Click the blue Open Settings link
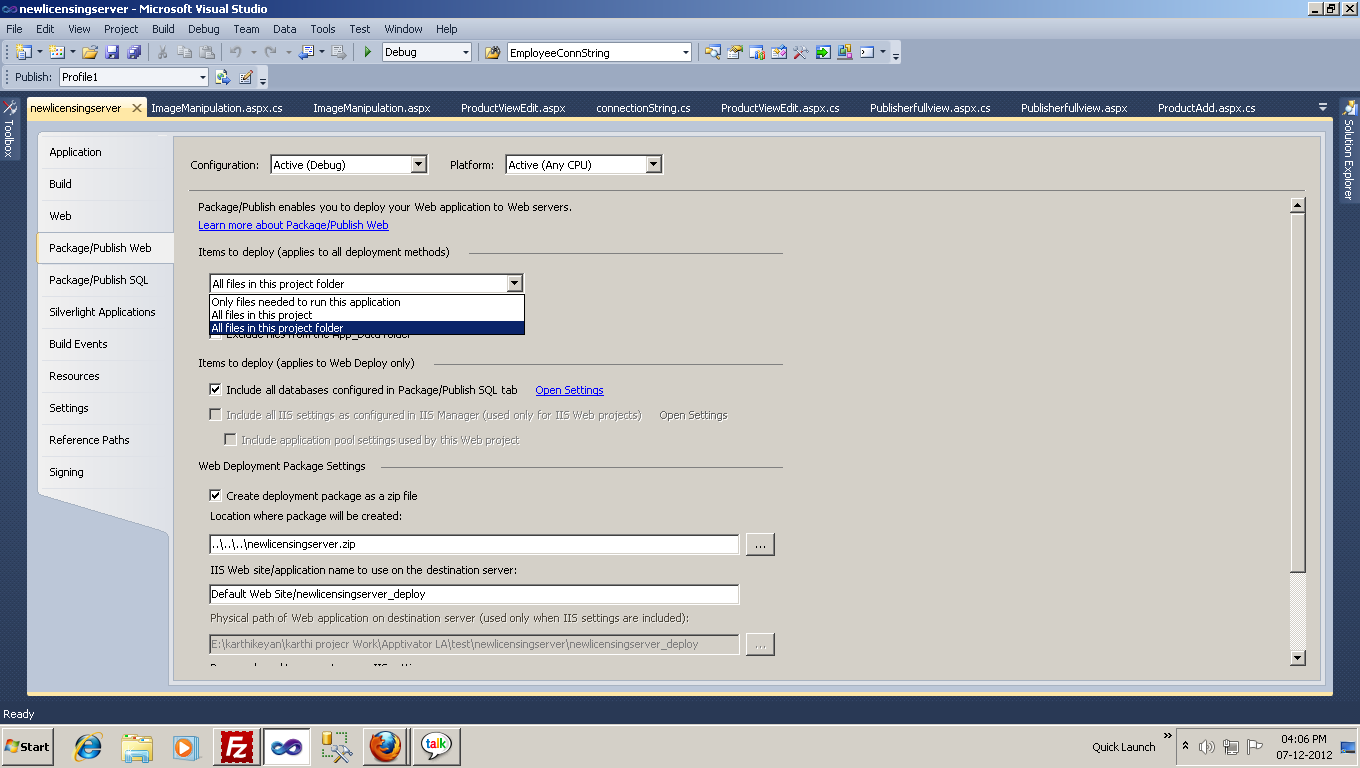 [x=569, y=390]
